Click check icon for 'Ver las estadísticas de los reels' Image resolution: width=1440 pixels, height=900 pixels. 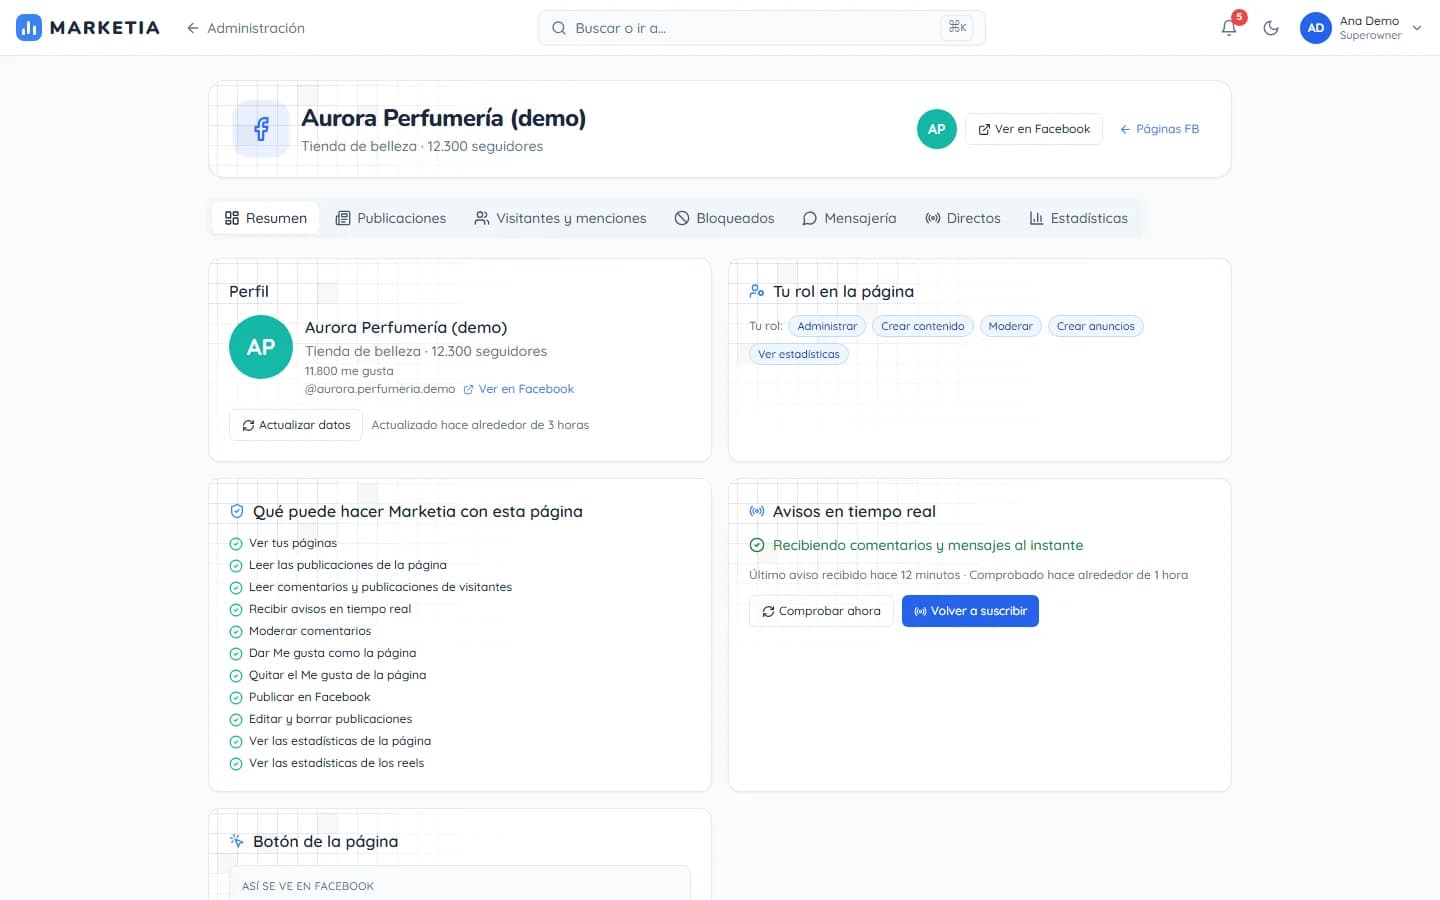[236, 764]
